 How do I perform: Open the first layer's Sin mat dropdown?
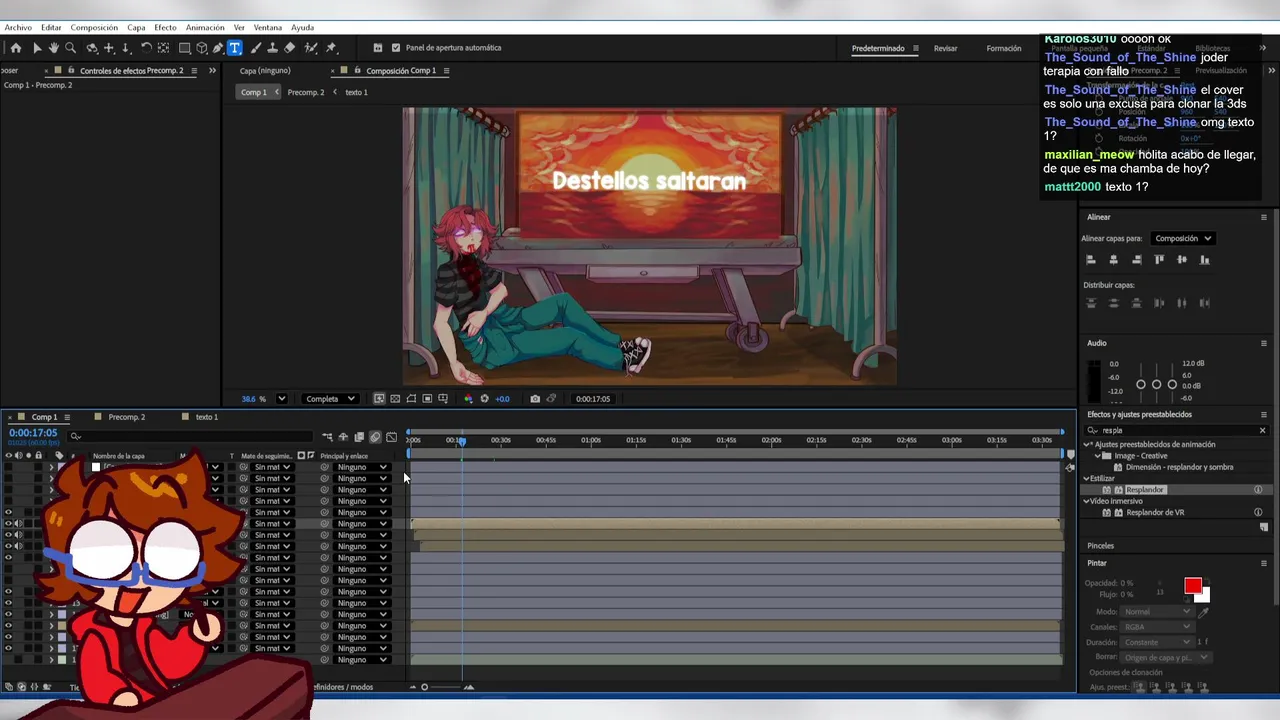[271, 467]
